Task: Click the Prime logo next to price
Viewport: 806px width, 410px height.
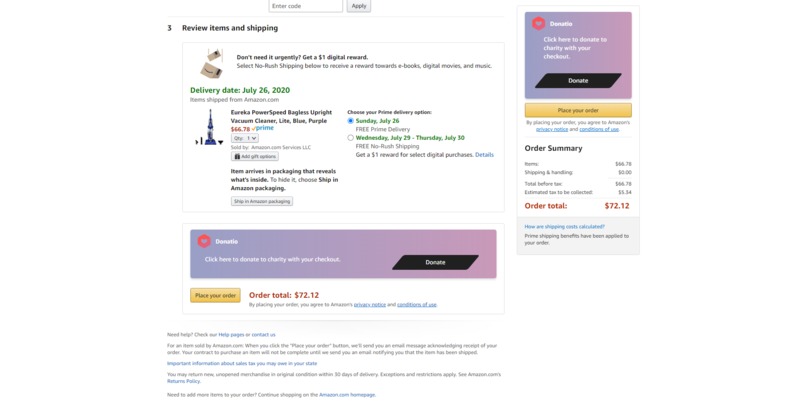Action: pos(263,128)
